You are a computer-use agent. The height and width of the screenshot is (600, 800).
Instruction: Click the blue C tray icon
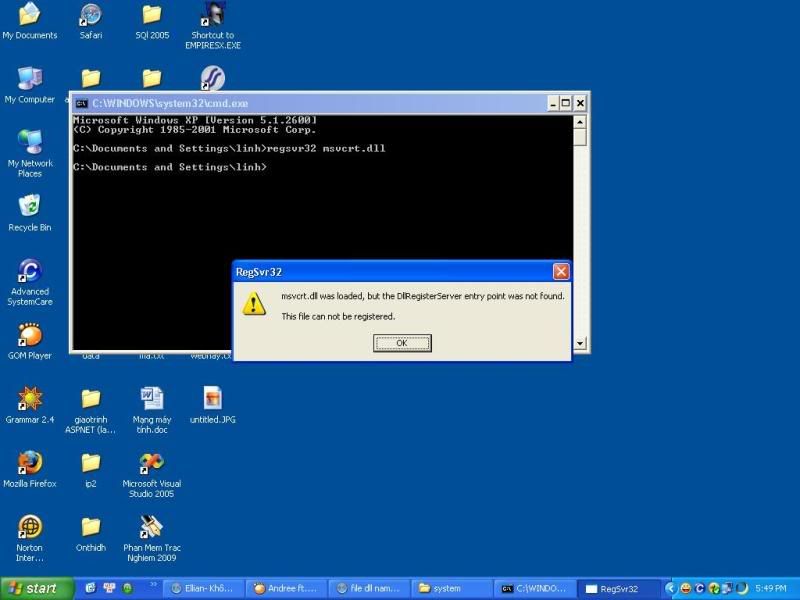point(699,588)
